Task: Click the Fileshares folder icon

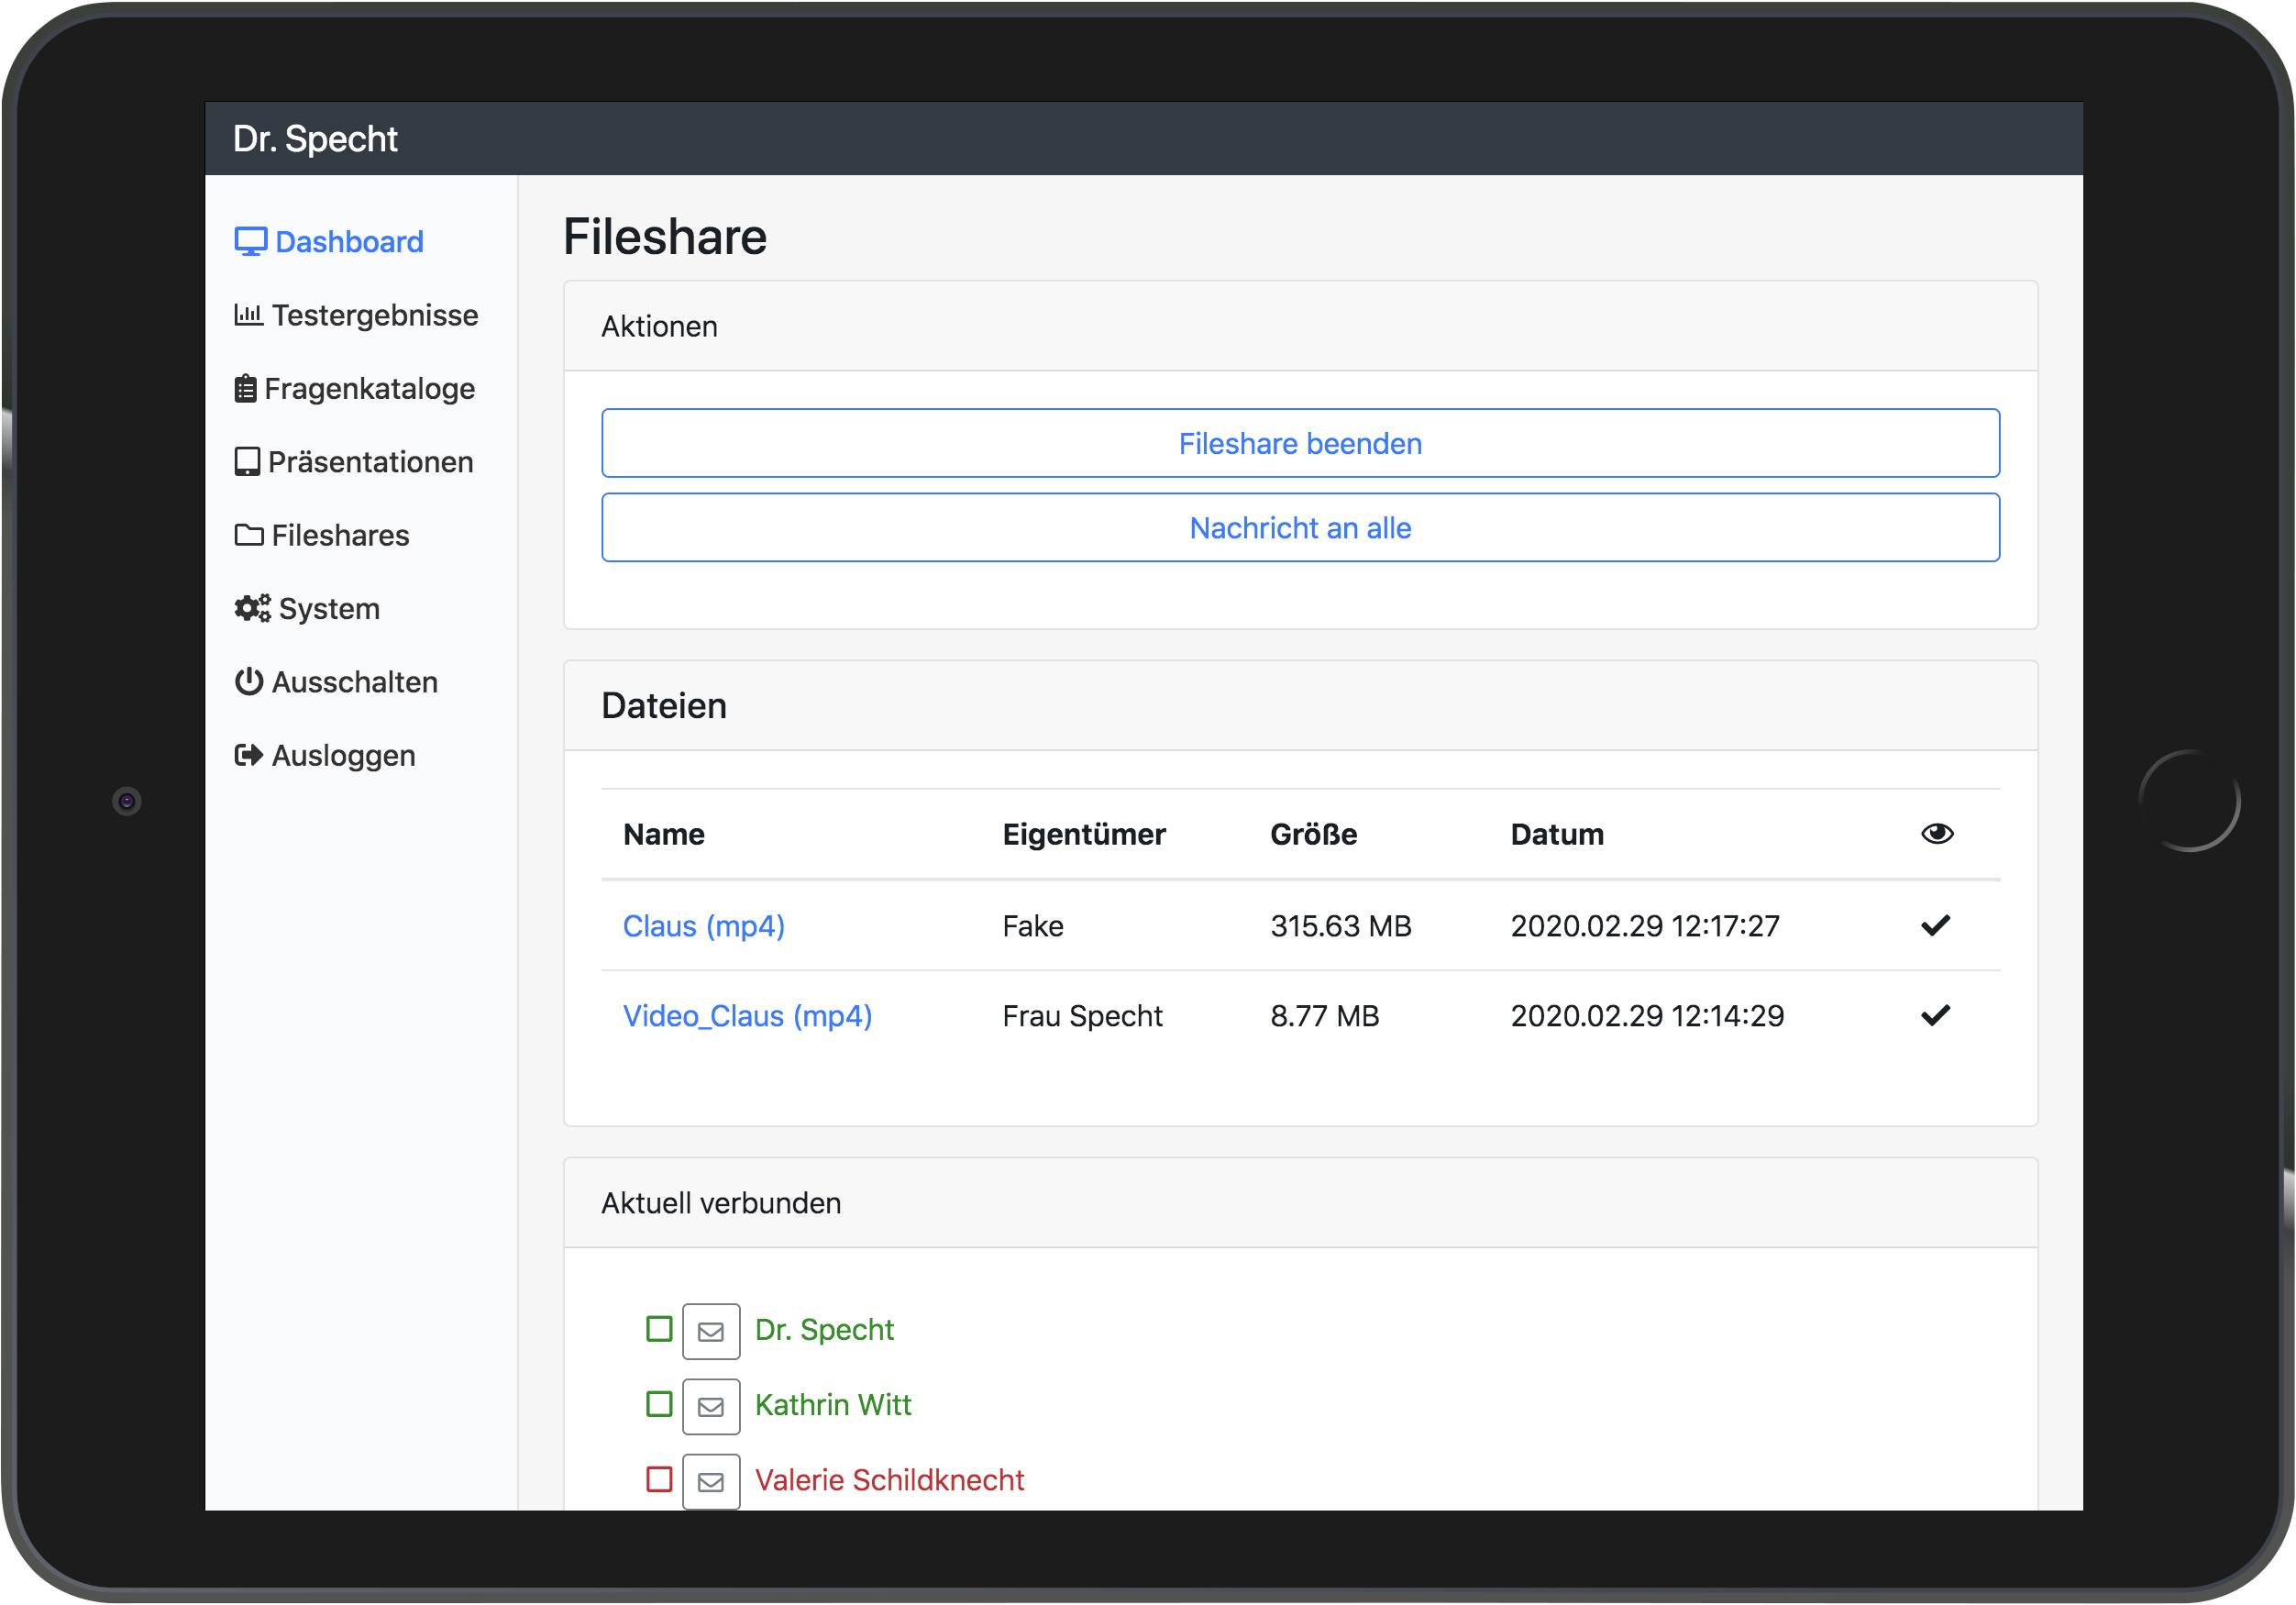Action: coord(249,535)
